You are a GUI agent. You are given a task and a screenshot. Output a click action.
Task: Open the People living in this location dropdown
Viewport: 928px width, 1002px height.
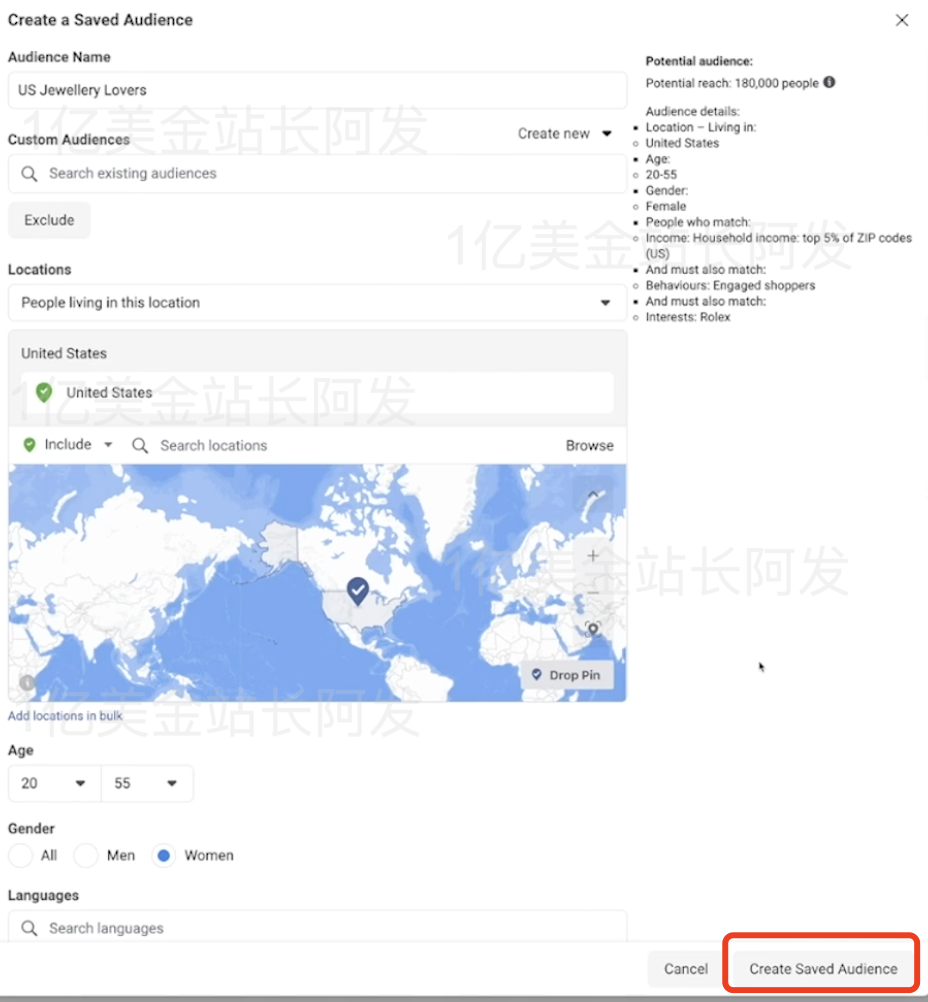[315, 302]
